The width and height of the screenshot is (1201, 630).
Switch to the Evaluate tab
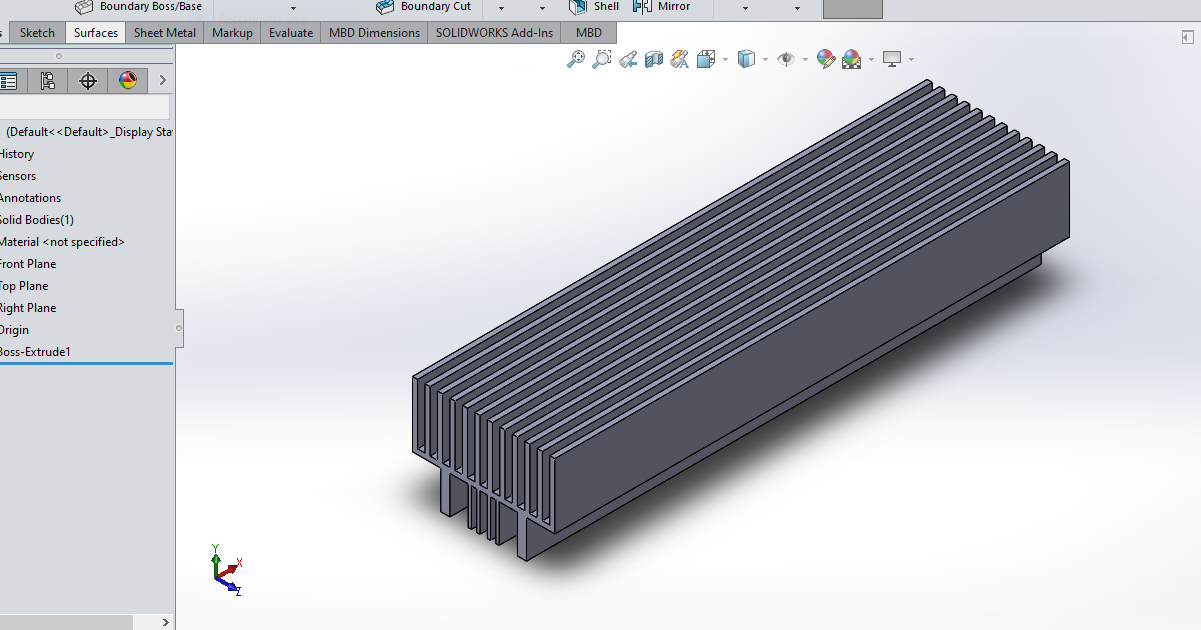click(x=291, y=33)
